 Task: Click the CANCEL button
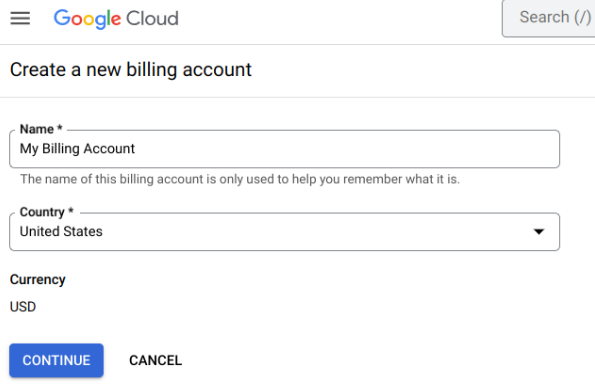[156, 360]
